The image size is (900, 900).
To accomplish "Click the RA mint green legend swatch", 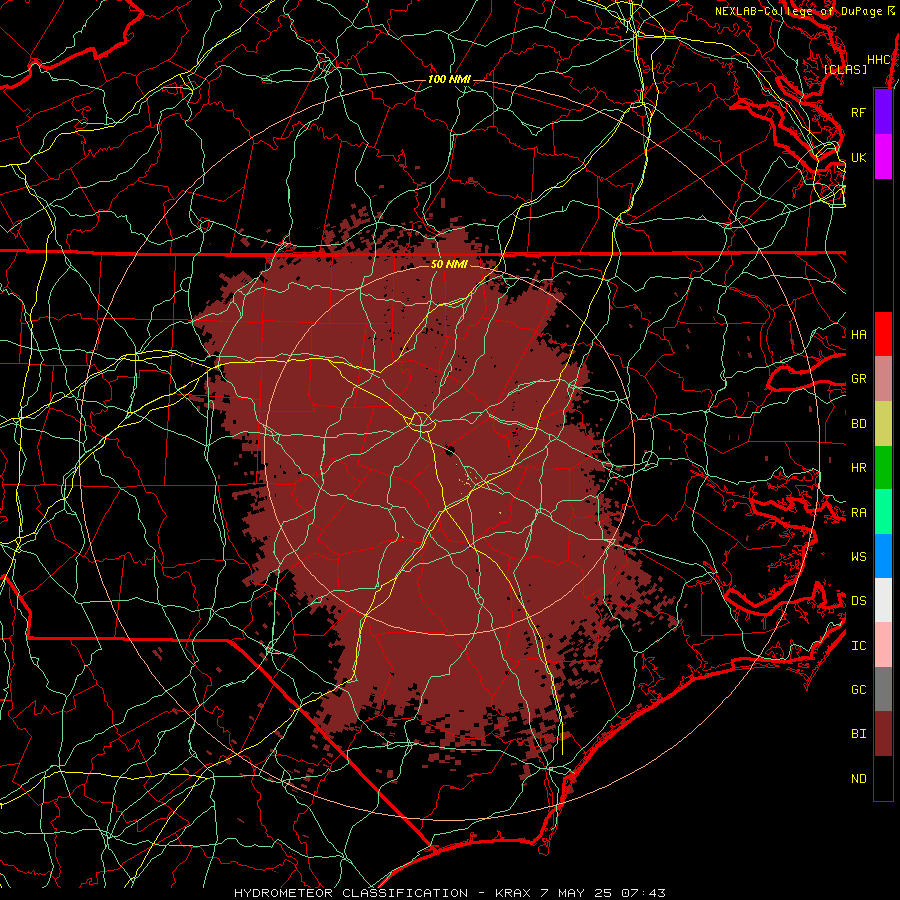I will click(x=883, y=512).
